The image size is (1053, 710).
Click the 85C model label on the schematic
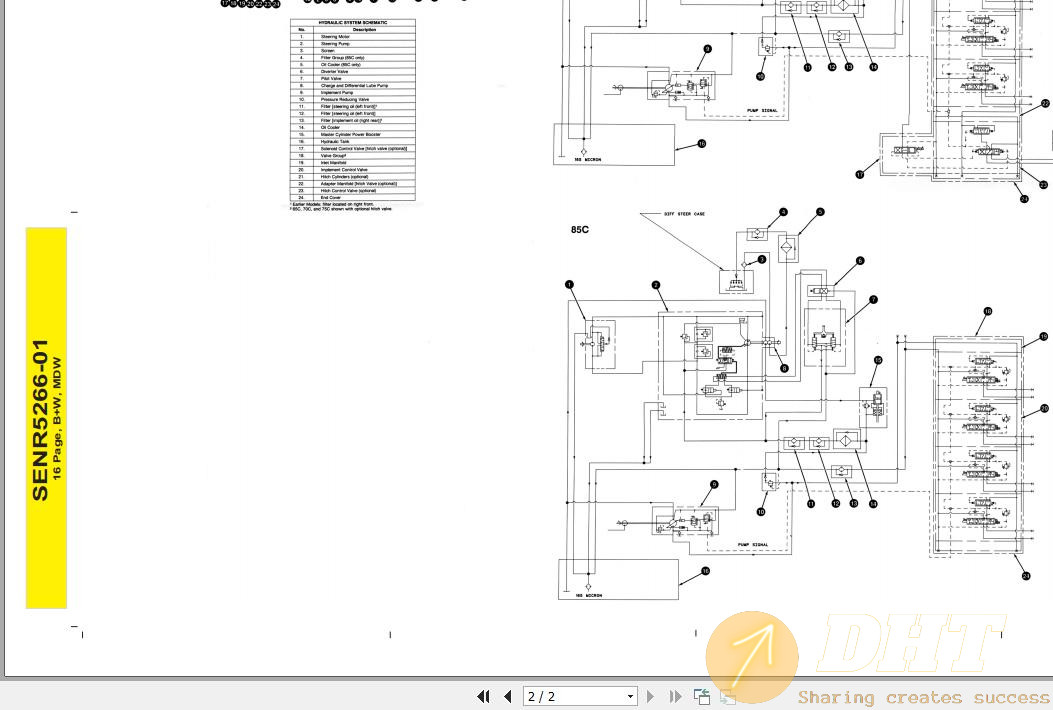pyautogui.click(x=580, y=230)
